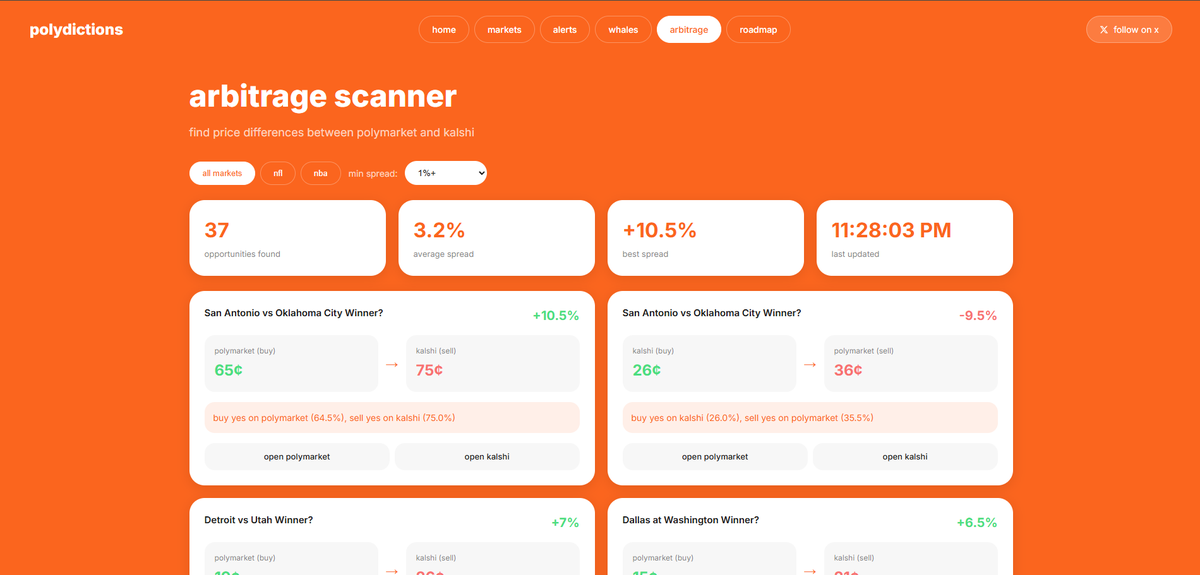Select the +10.5% spread label
The height and width of the screenshot is (575, 1200).
(x=556, y=316)
